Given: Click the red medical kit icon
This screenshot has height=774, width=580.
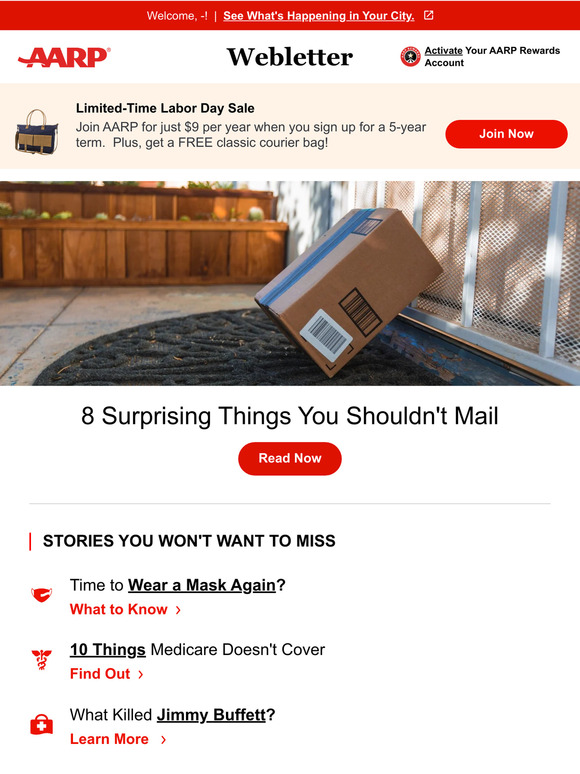Looking at the screenshot, I should click(x=41, y=725).
